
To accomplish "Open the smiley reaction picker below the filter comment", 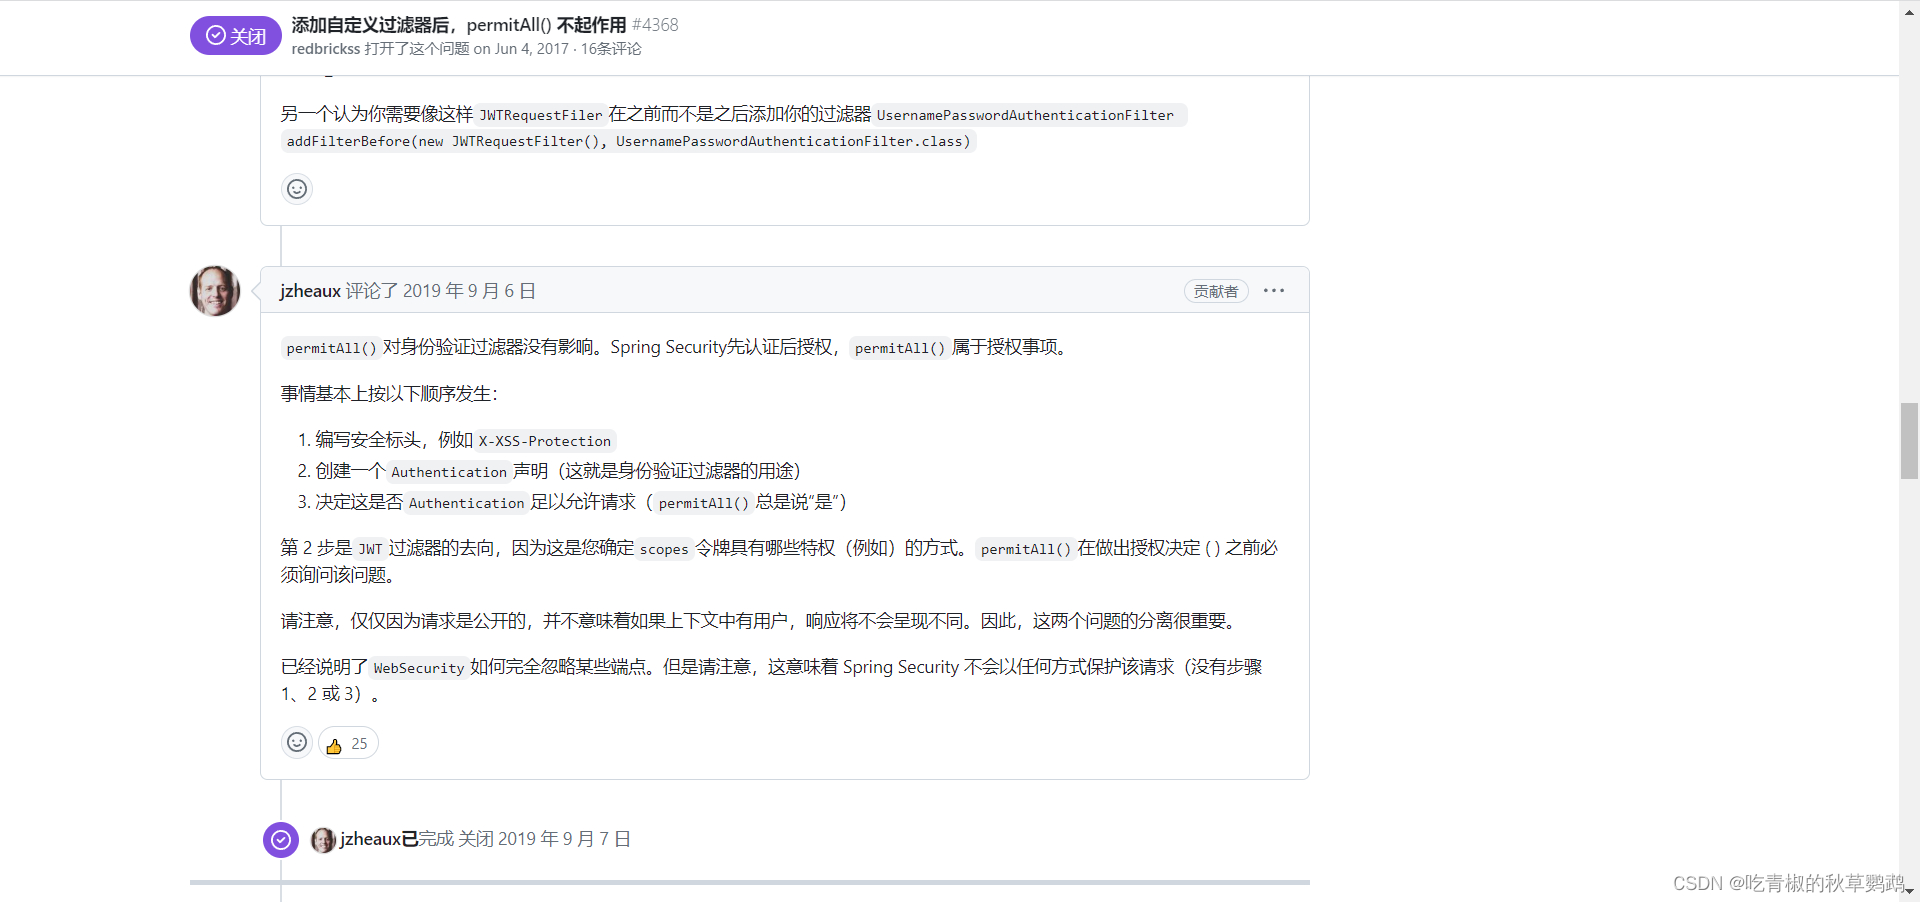I will (x=296, y=189).
